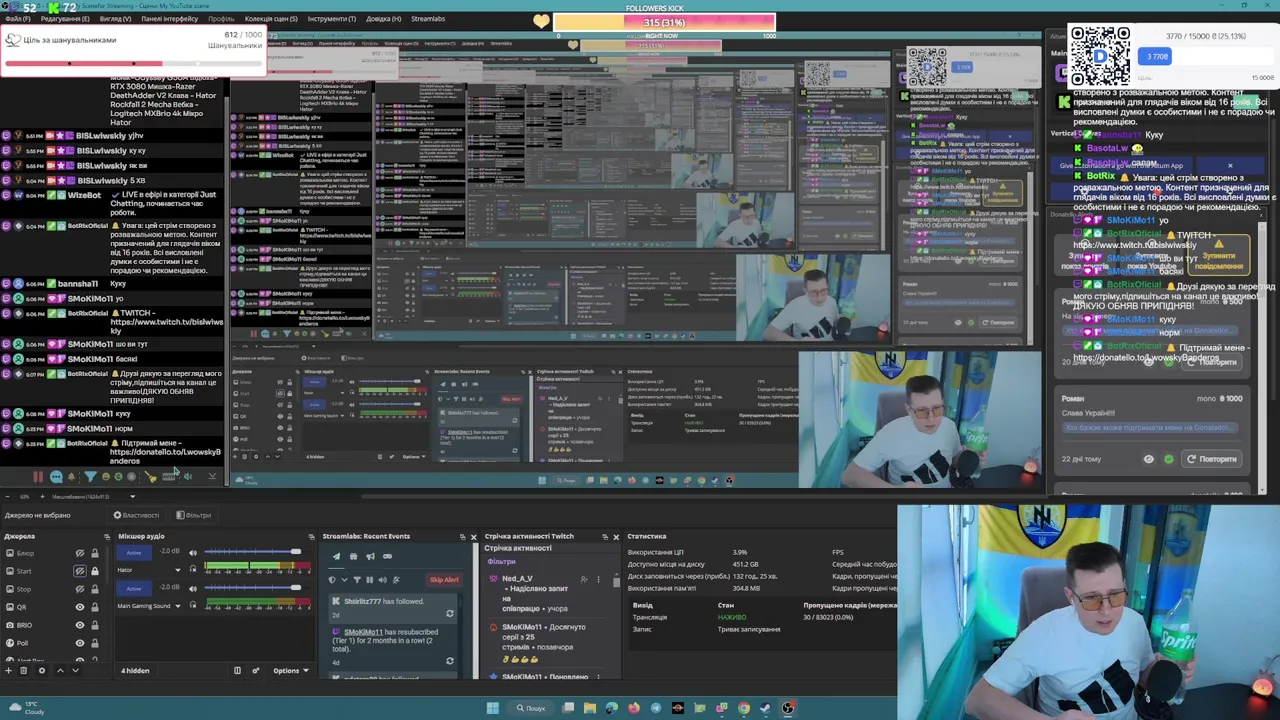This screenshot has width=1280, height=720.
Task: Click the Властивості properties button
Action: coord(136,515)
